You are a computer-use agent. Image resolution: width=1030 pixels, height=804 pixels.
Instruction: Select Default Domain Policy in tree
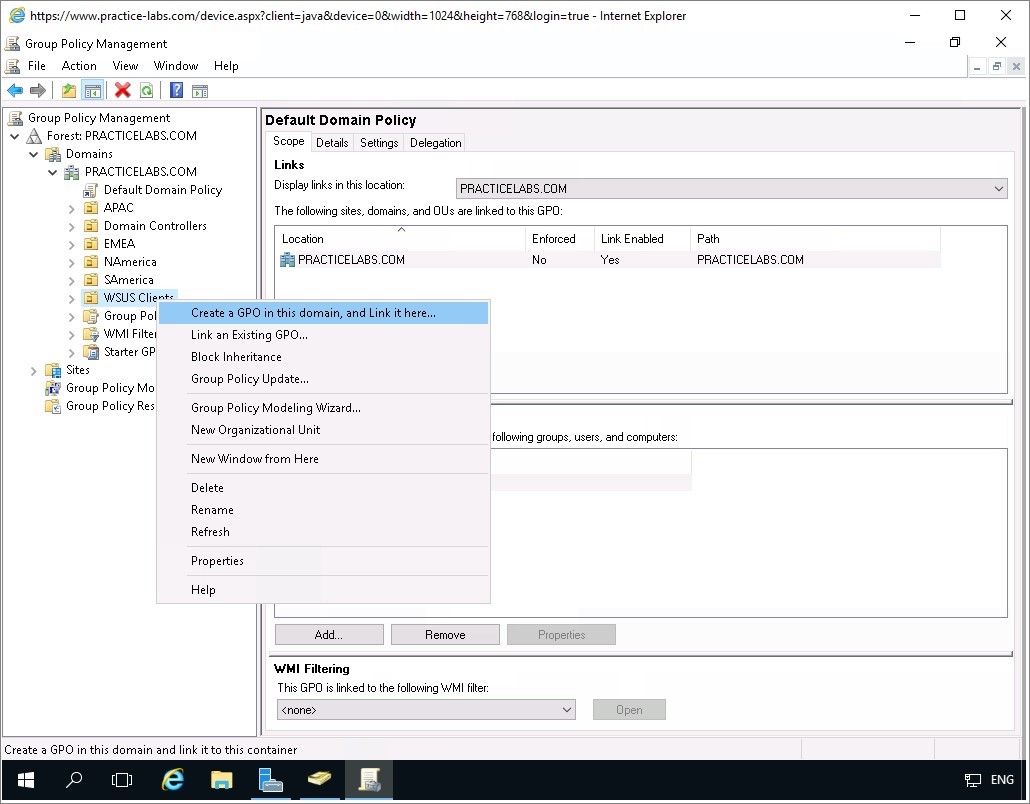tap(162, 190)
